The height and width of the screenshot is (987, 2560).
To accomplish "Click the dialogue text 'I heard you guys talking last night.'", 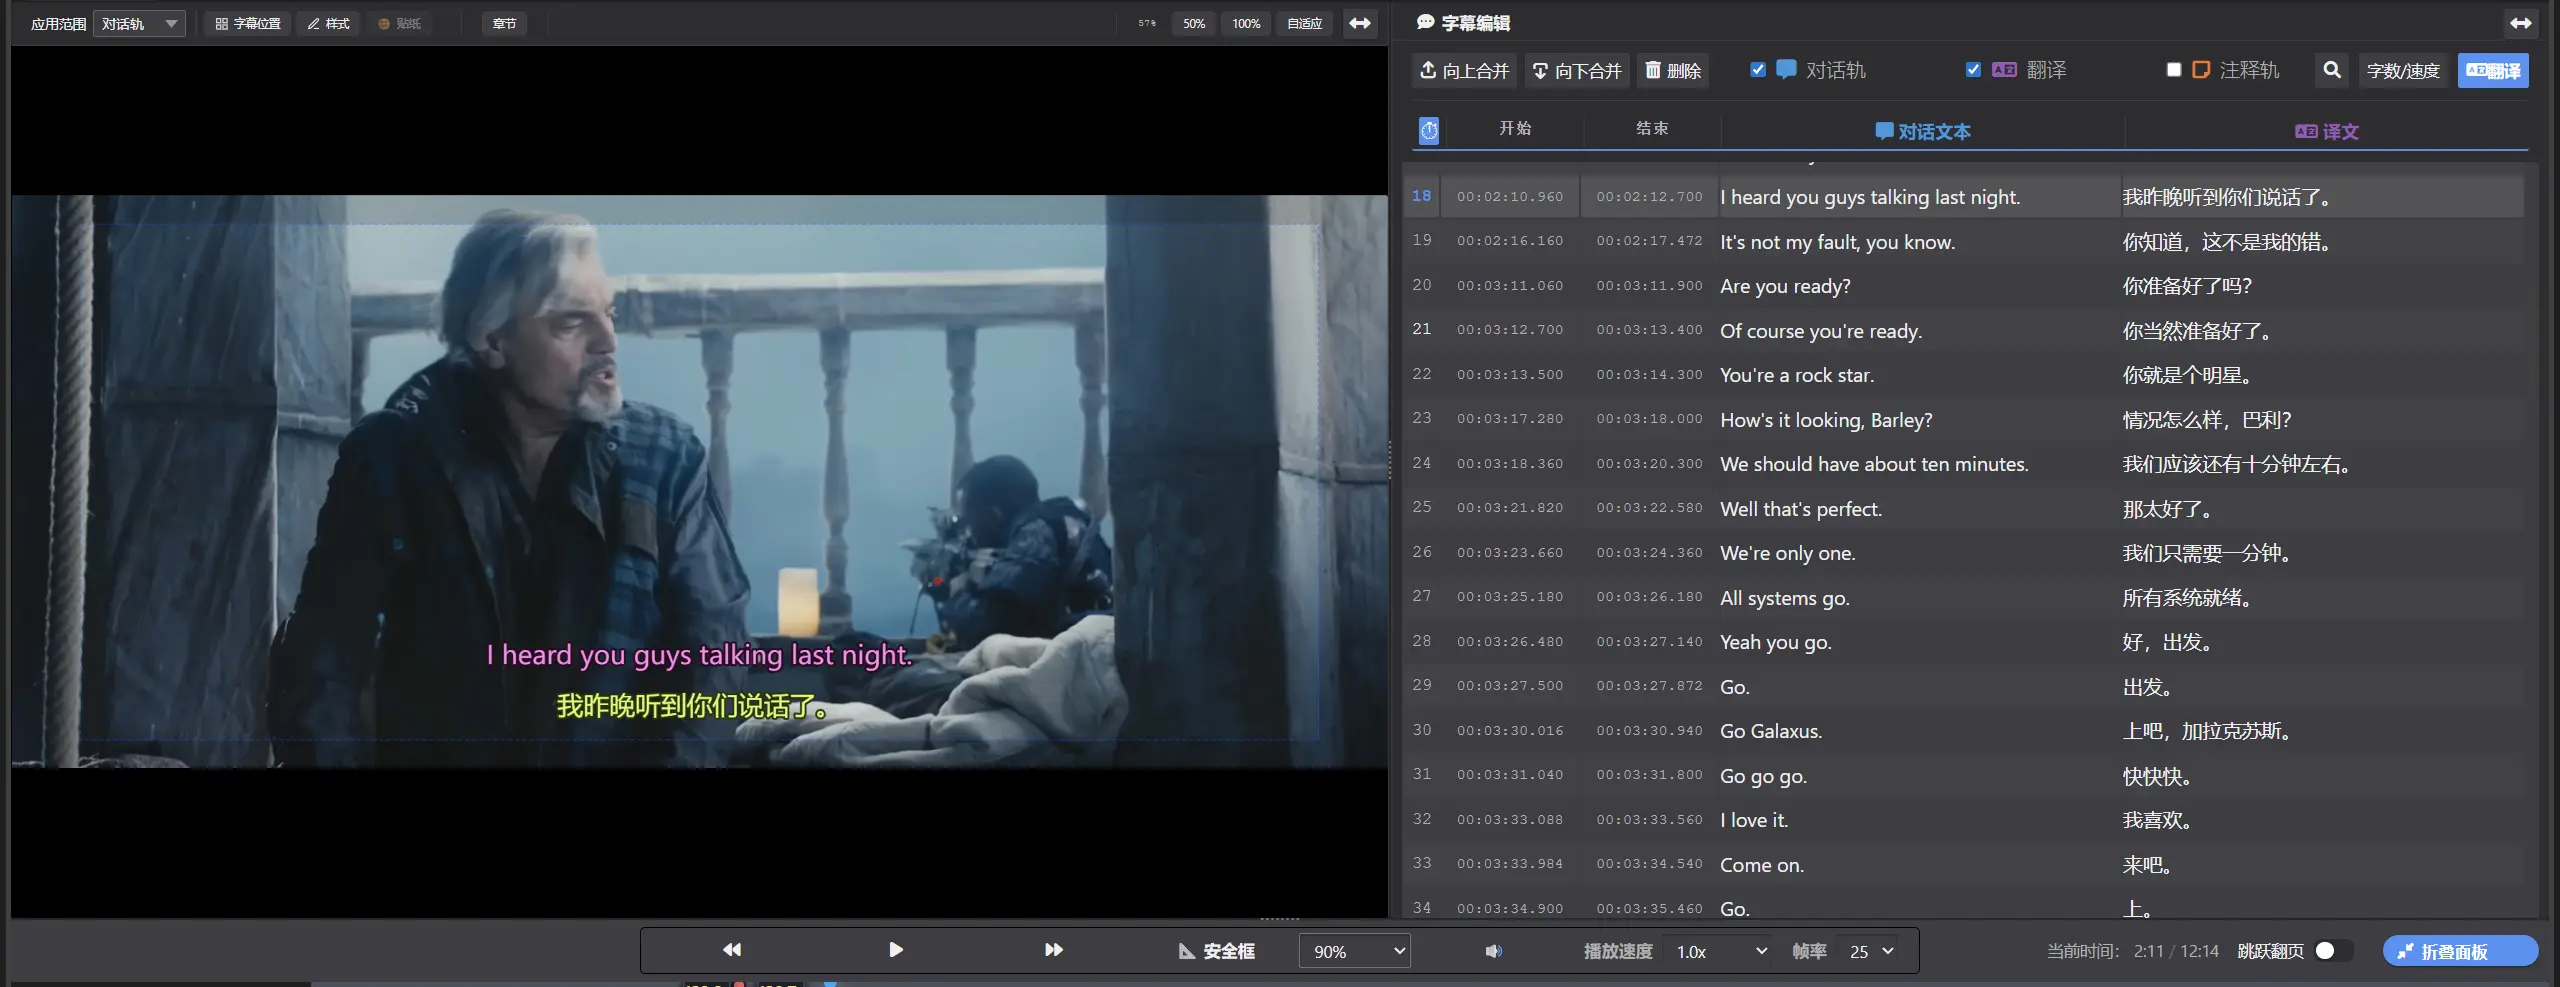I will pos(1870,197).
